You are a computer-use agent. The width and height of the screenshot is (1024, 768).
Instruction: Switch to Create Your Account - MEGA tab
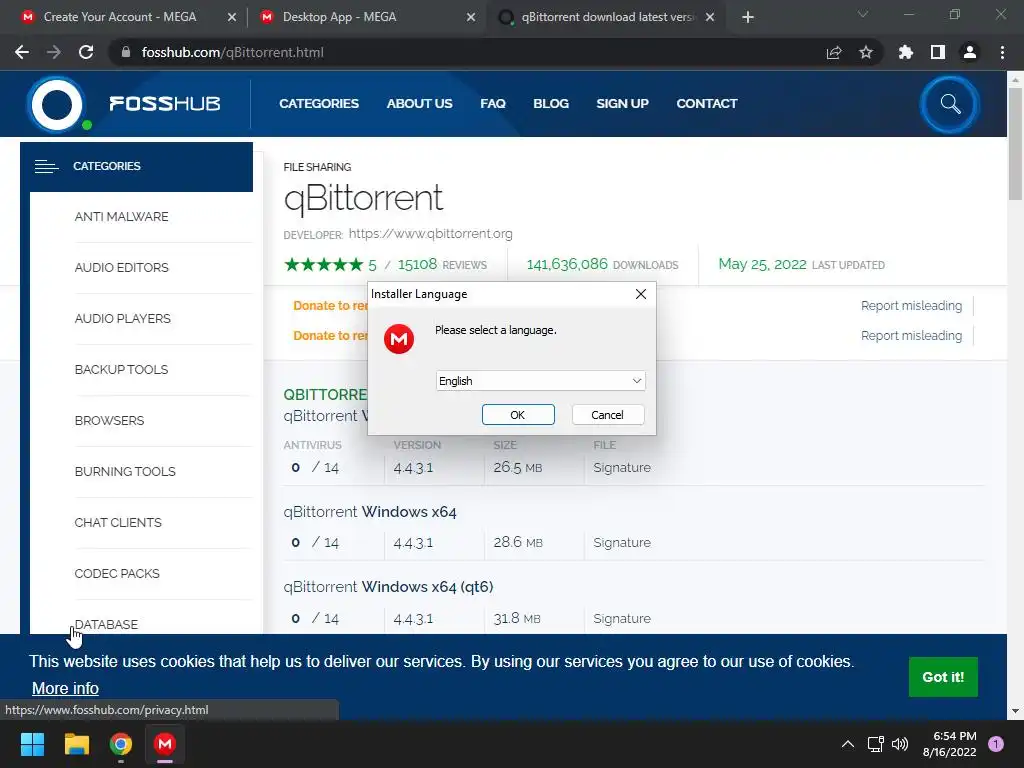(120, 17)
